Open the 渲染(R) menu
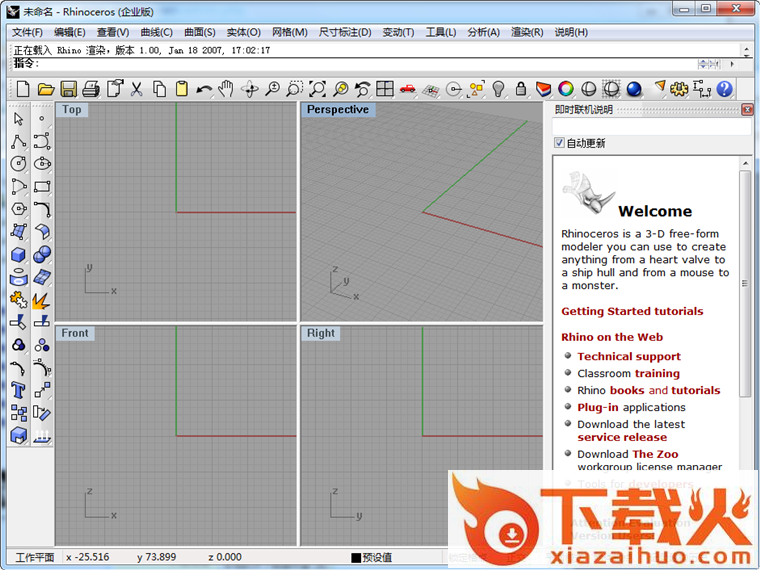 click(x=527, y=32)
